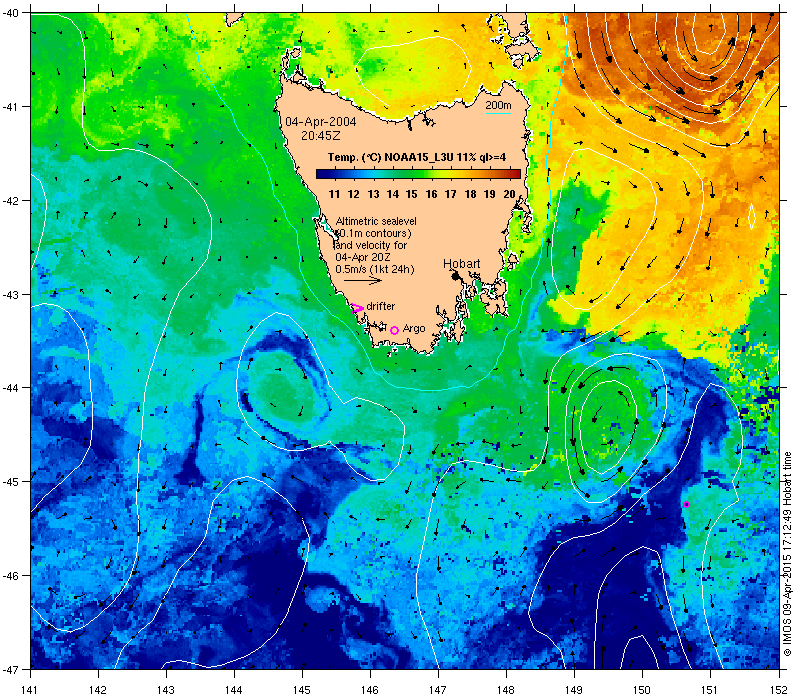This screenshot has height=700, width=800.
Task: Click the latitude axis label '-41'
Action: click(x=11, y=107)
